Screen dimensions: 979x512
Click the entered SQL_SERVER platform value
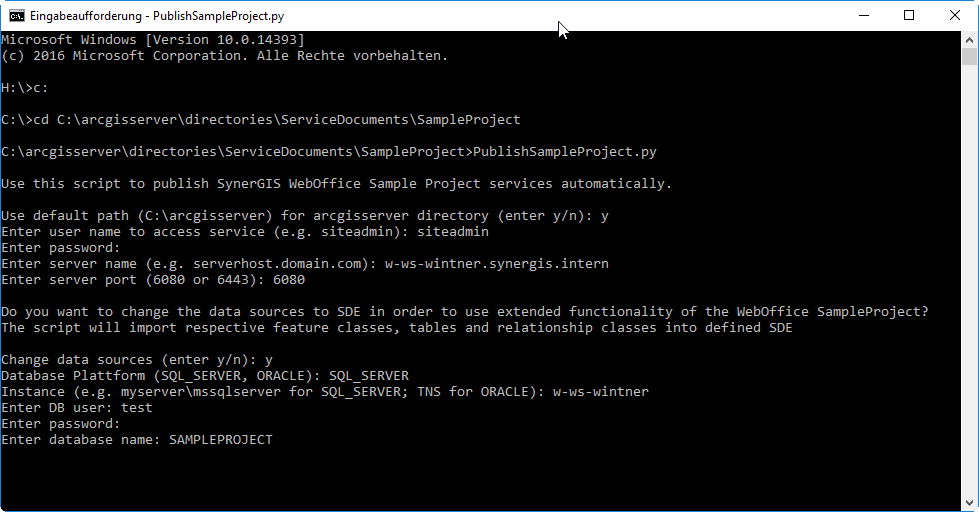point(368,376)
